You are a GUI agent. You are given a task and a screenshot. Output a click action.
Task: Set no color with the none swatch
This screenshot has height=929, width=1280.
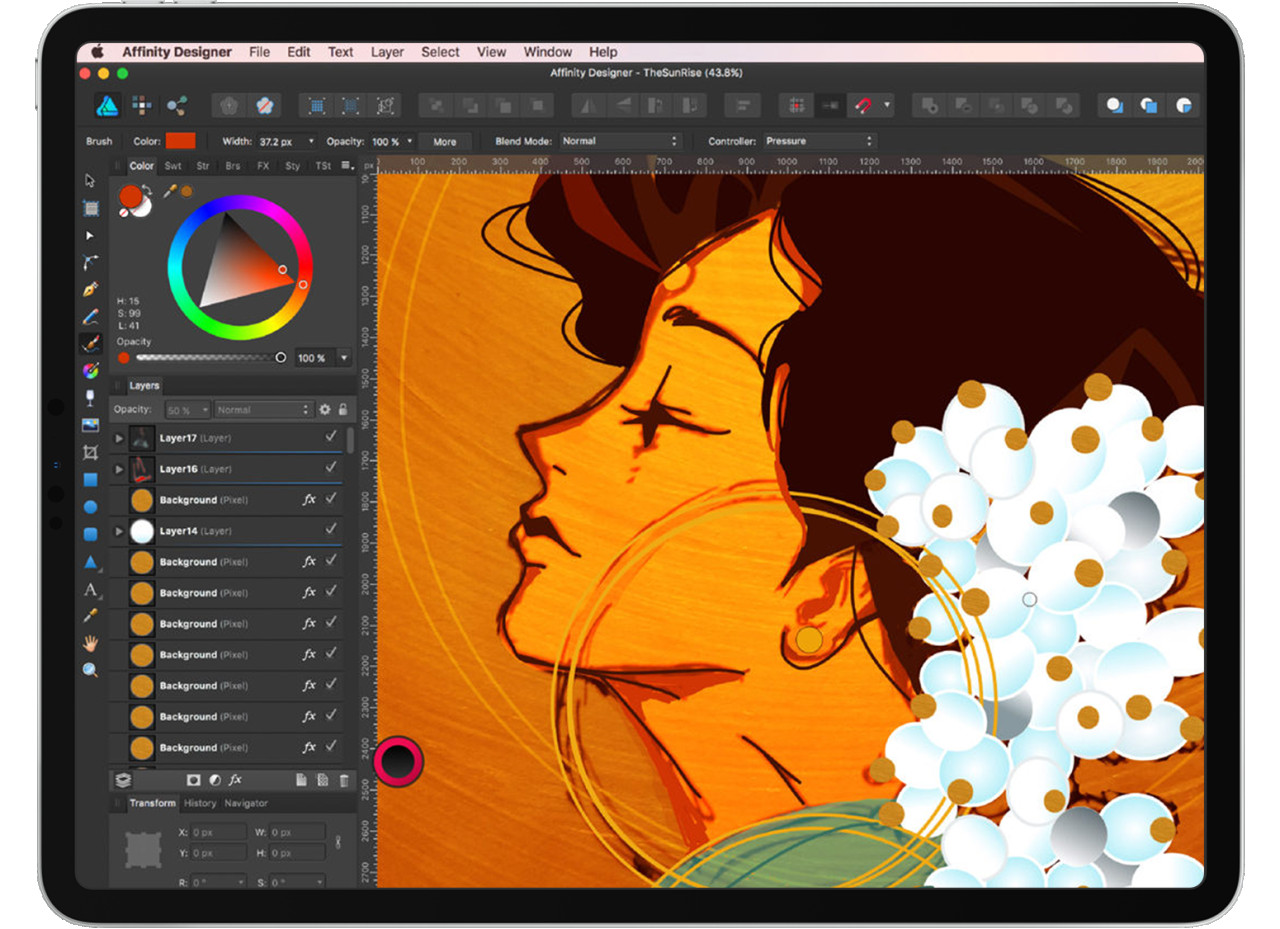tap(124, 212)
